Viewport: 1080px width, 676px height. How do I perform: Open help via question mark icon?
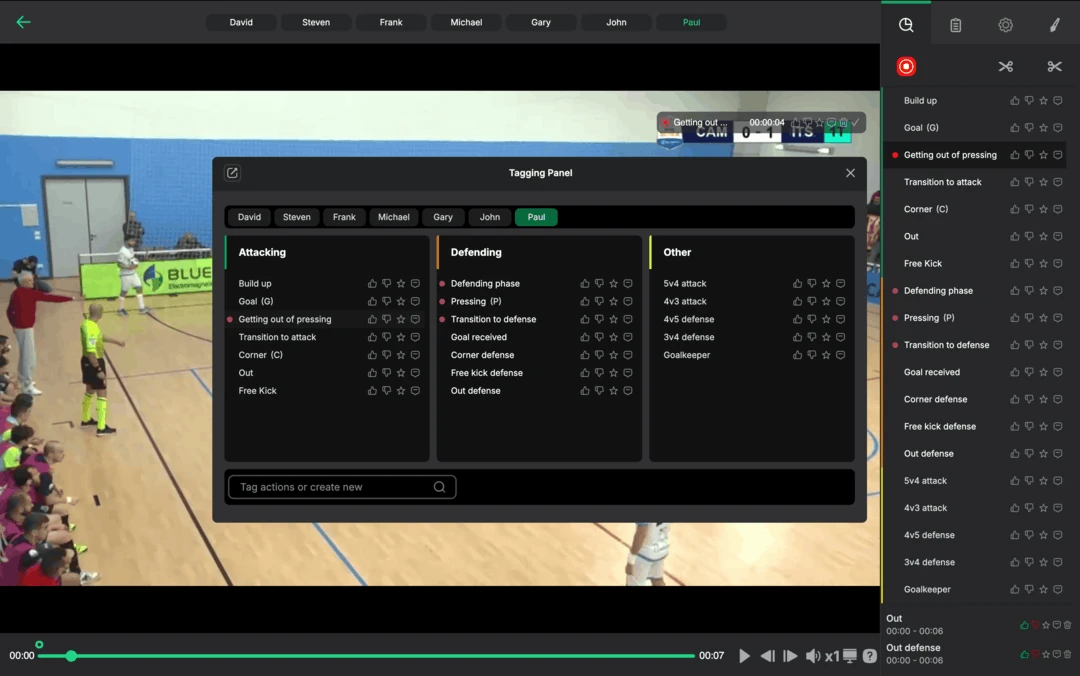pyautogui.click(x=870, y=655)
